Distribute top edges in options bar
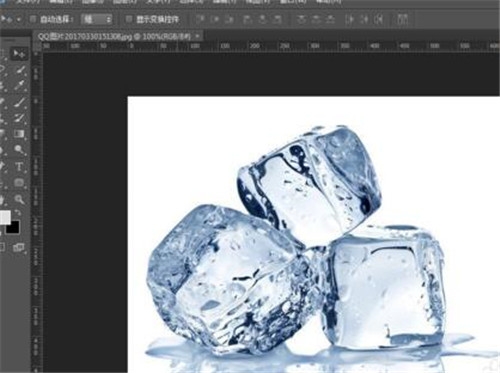The image size is (500, 373). 301,19
